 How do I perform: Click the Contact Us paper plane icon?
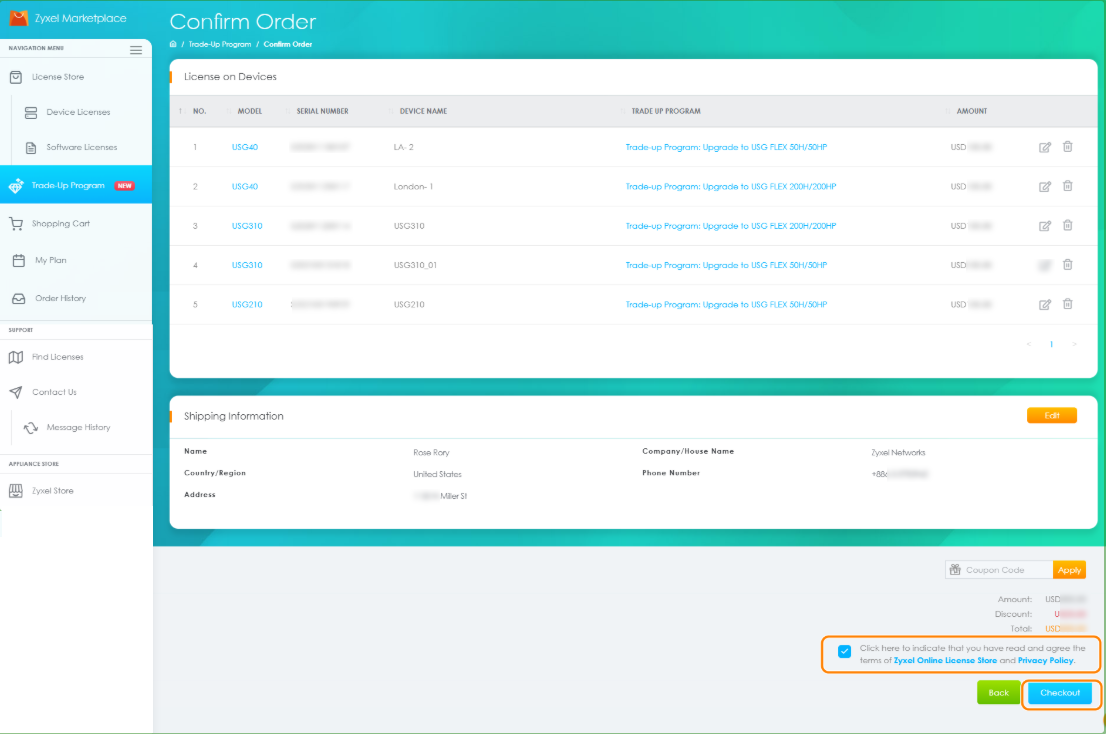coord(16,392)
